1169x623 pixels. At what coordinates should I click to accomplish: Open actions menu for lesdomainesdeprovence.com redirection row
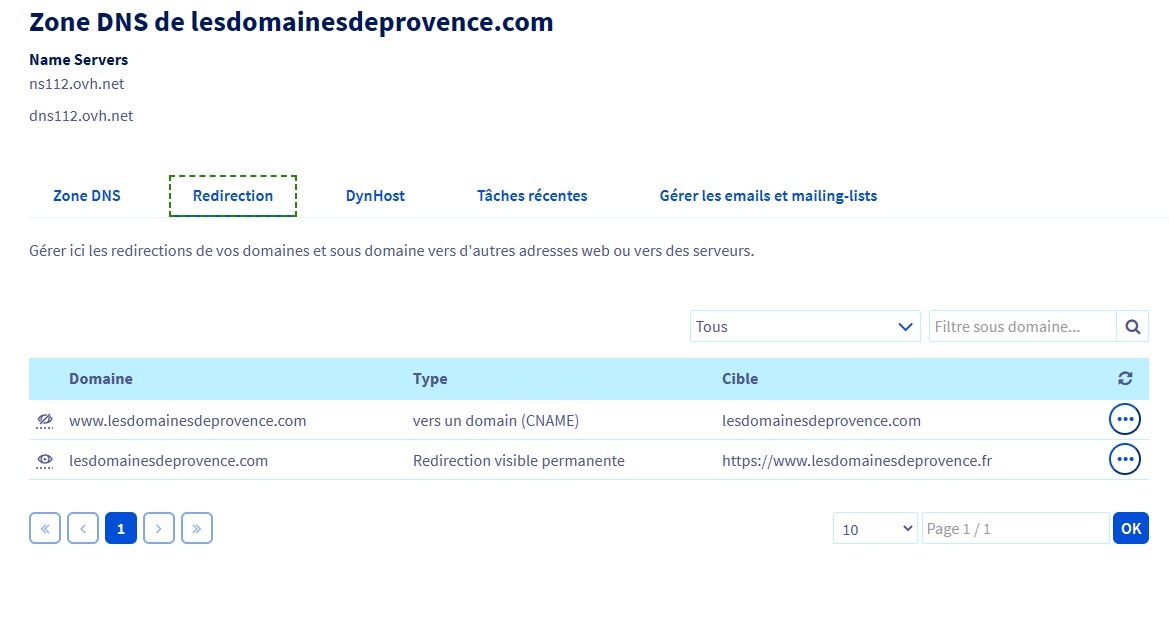(1125, 459)
